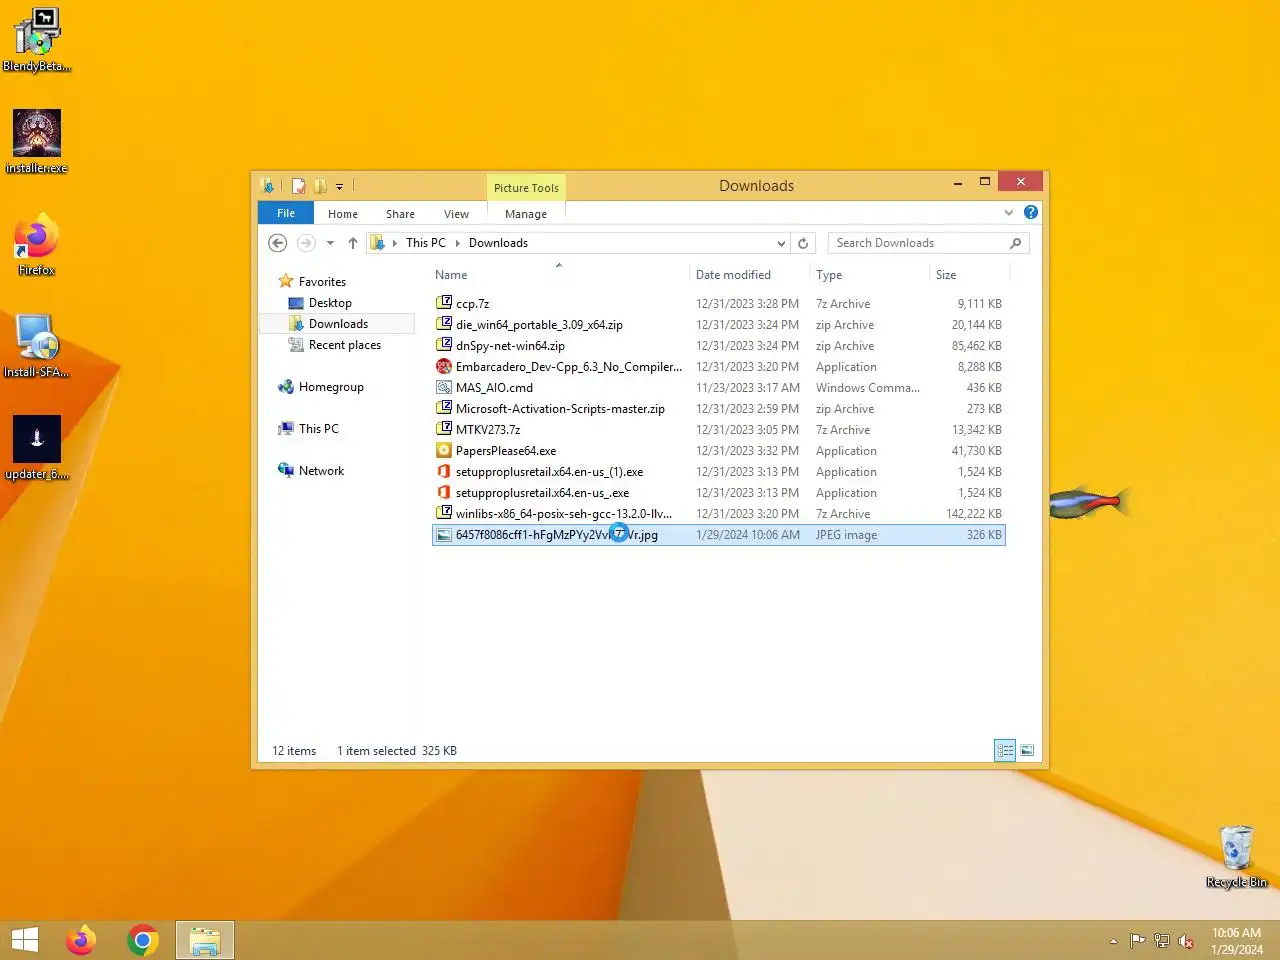Select the Recycle Bin icon

[x=1237, y=856]
